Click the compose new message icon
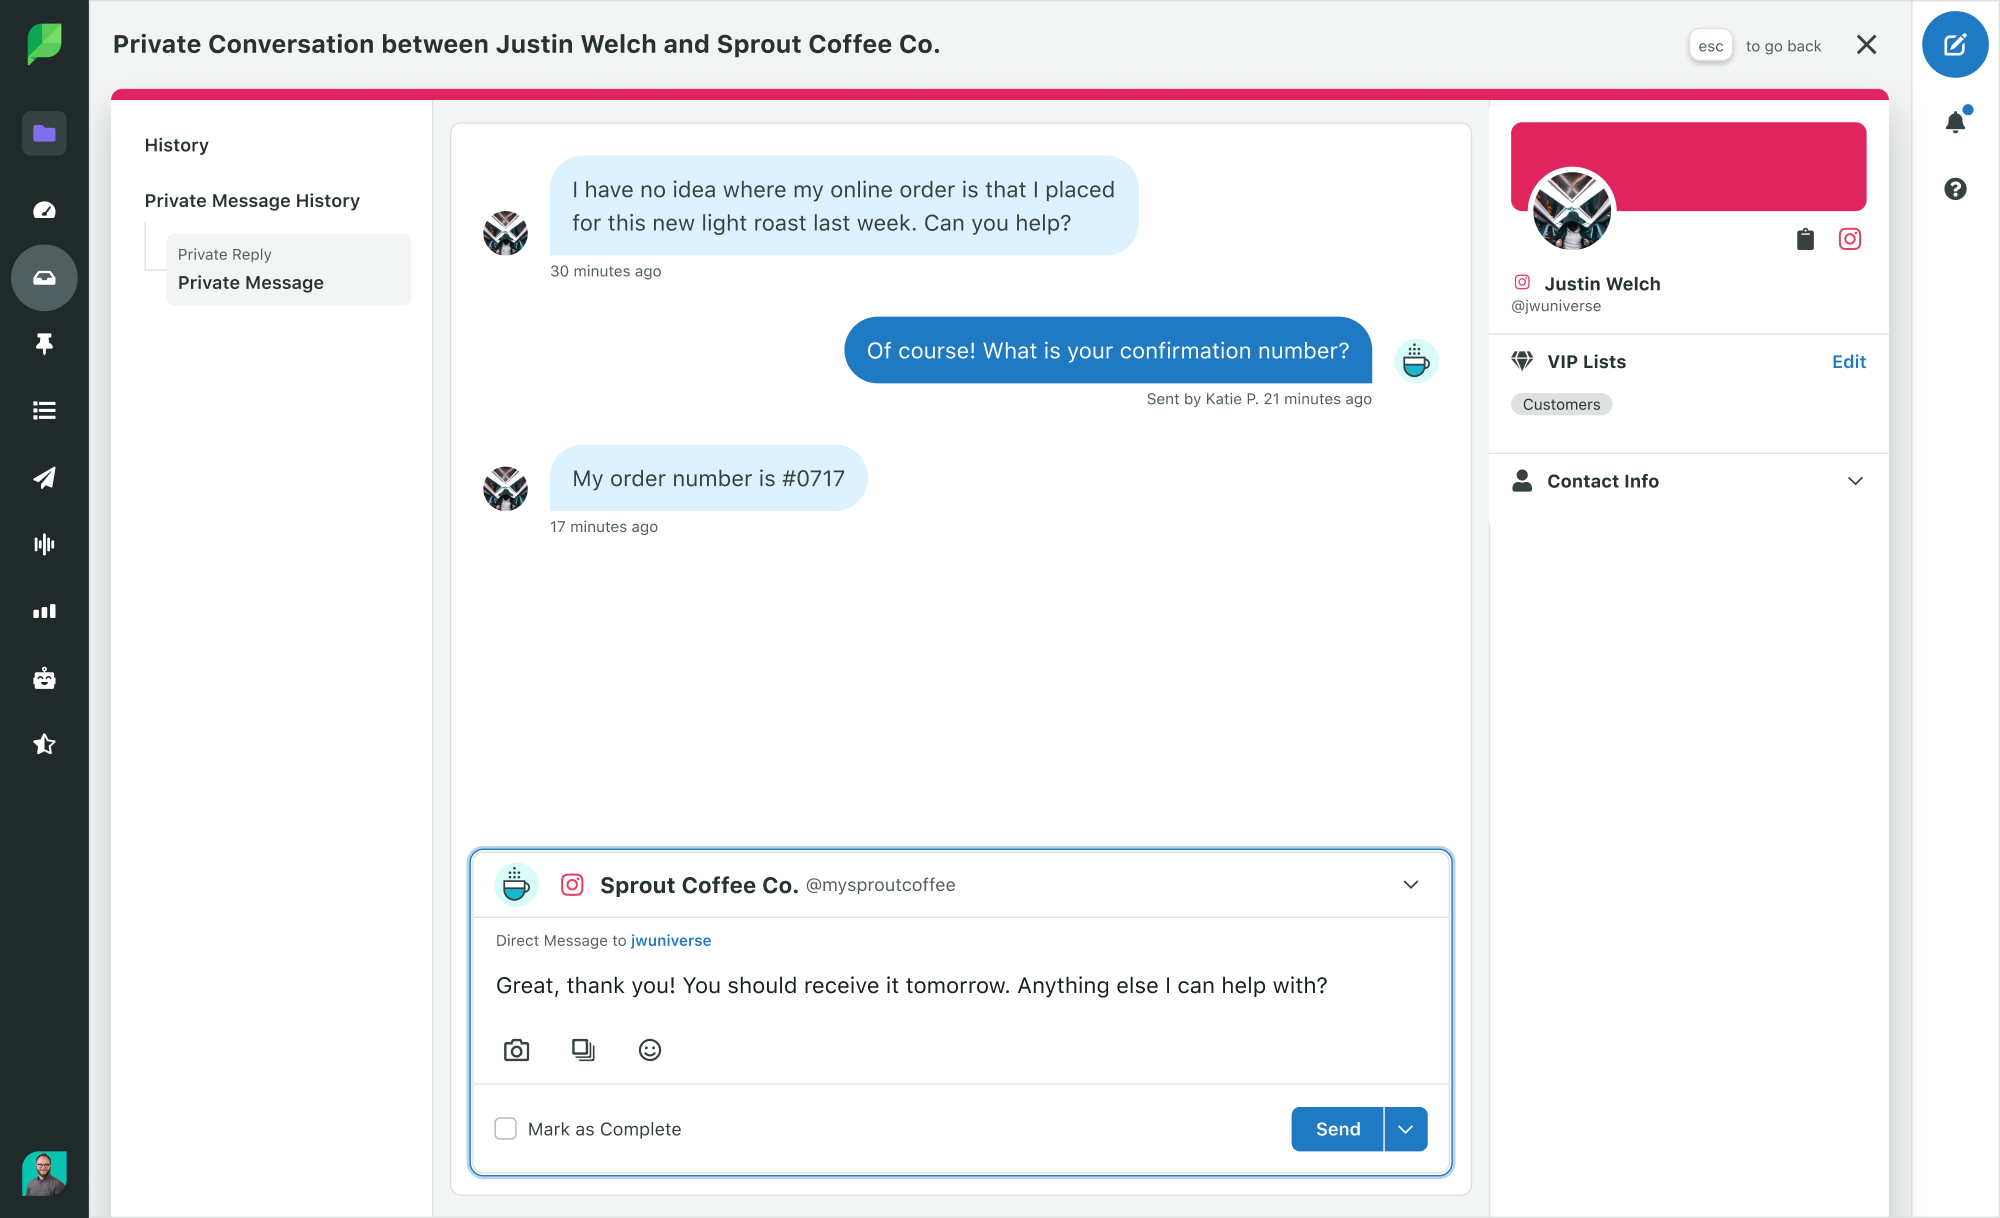Image resolution: width=2000 pixels, height=1218 pixels. tap(1954, 44)
